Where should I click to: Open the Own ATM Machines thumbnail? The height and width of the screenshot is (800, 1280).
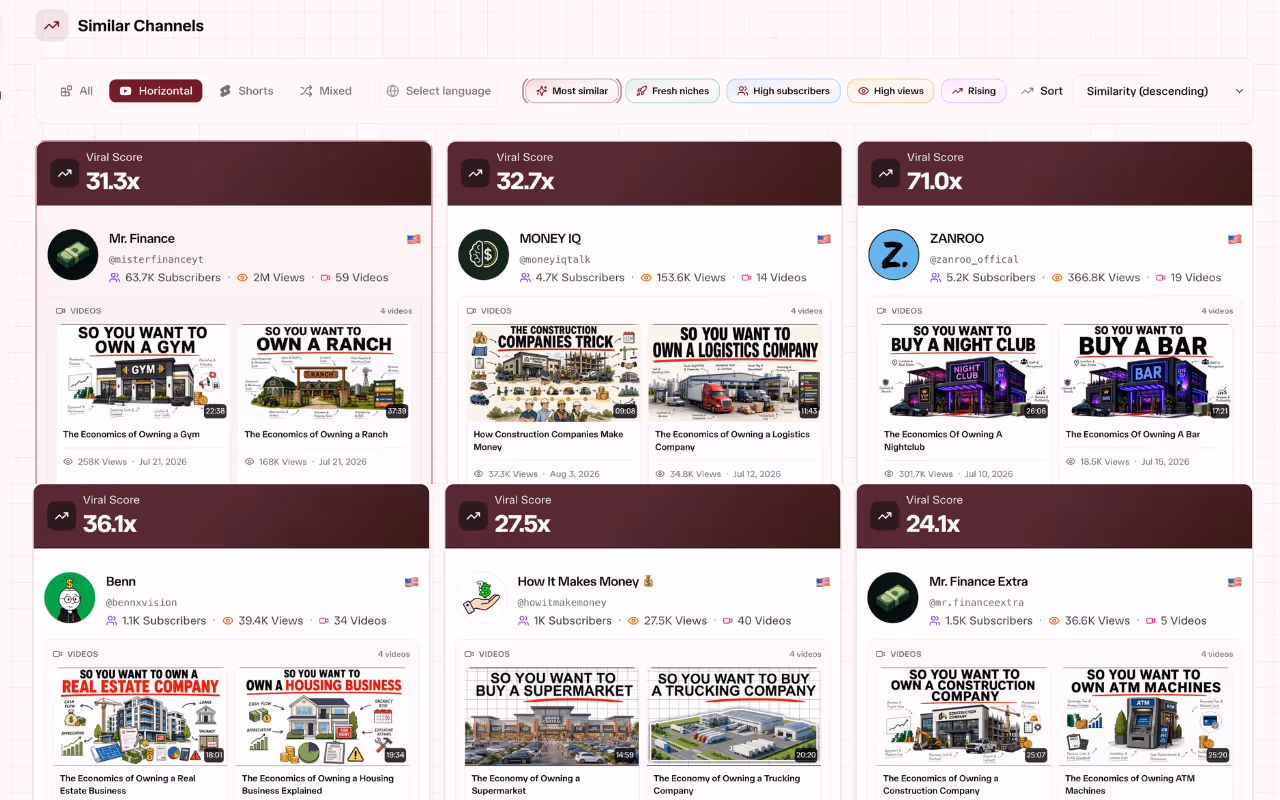(x=1145, y=716)
